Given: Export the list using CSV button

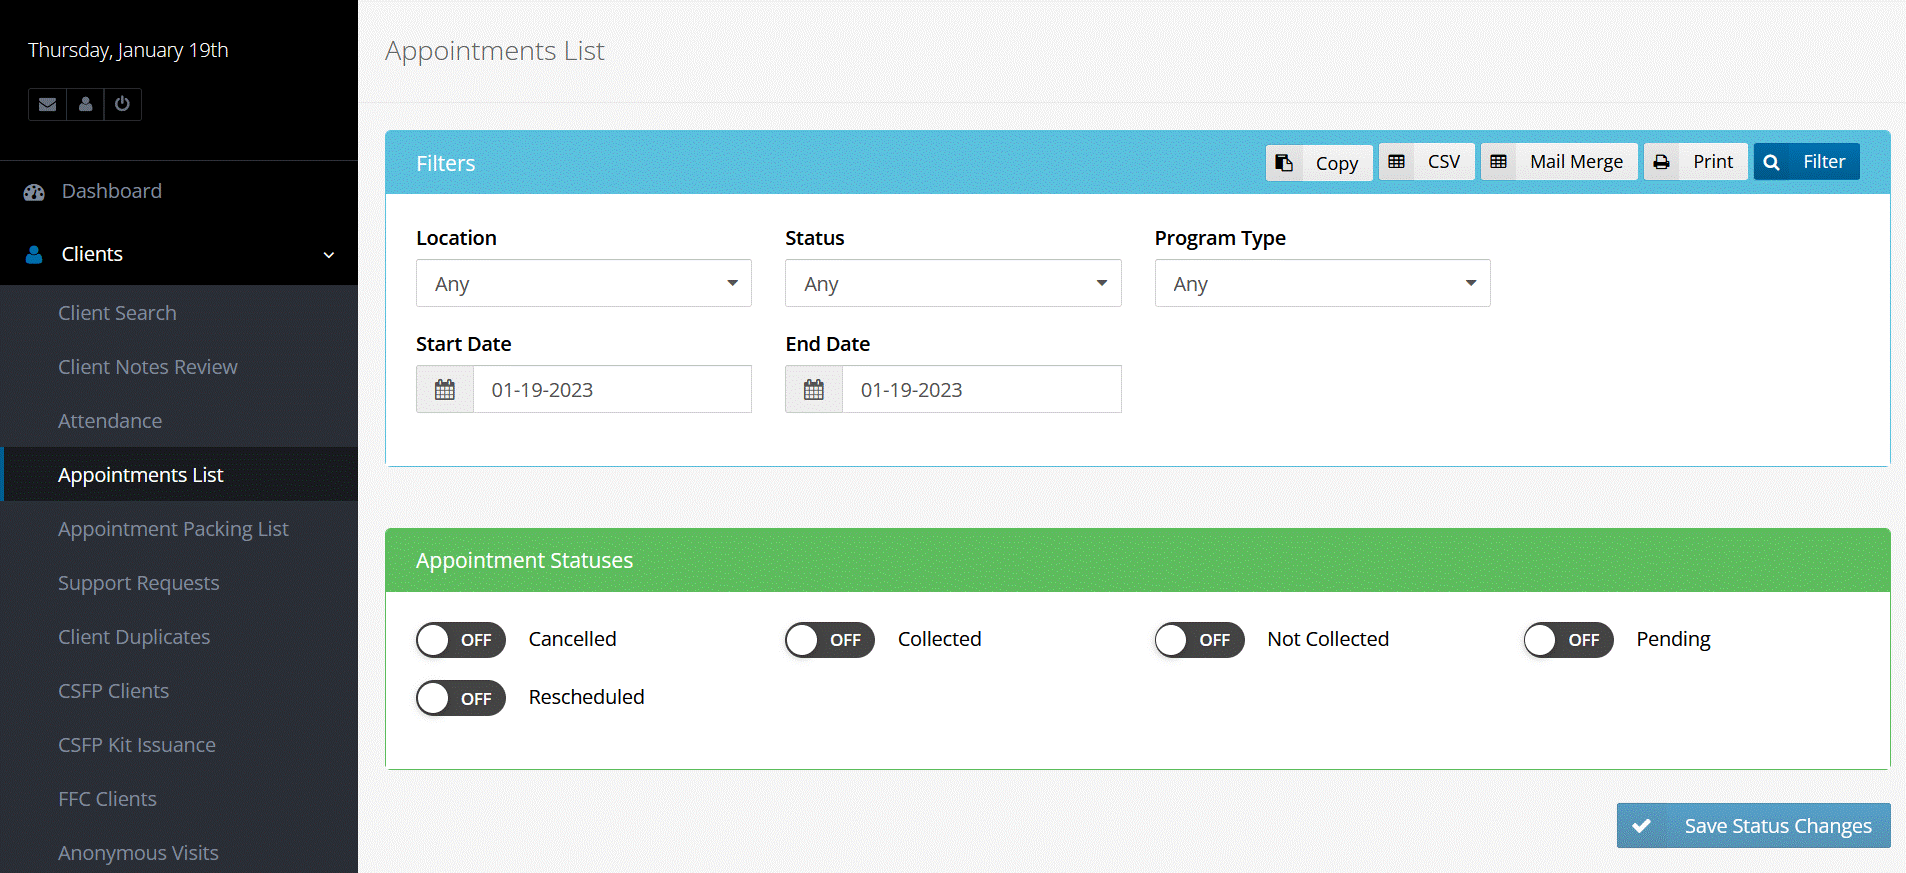Looking at the screenshot, I should click(1426, 162).
